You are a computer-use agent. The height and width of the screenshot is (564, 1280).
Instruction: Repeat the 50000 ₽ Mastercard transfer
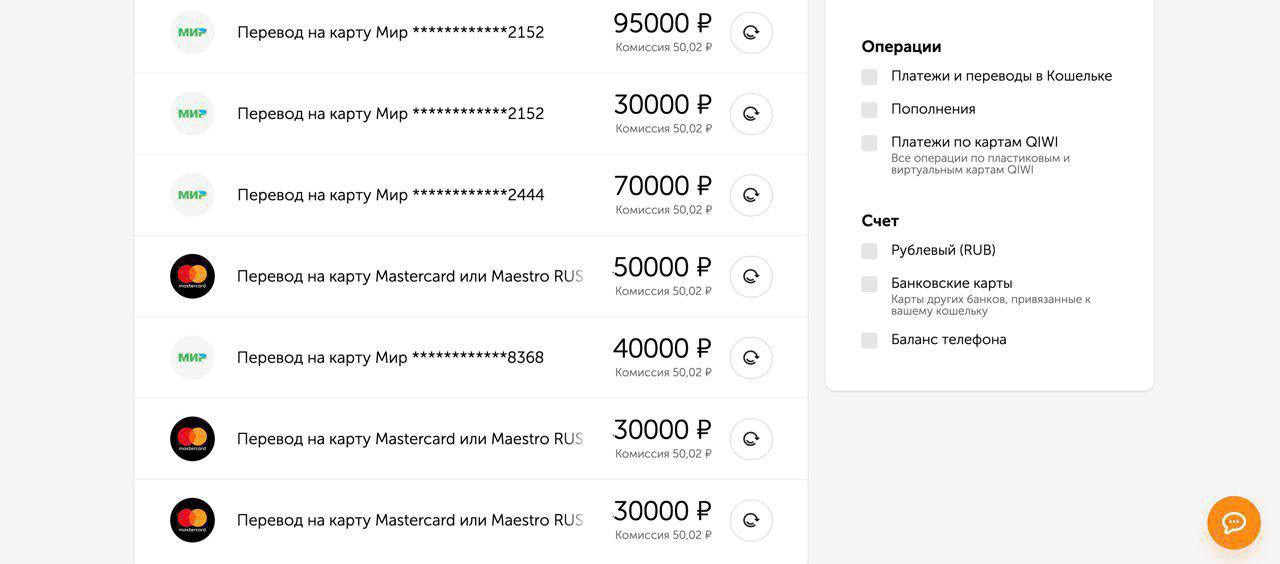(751, 277)
